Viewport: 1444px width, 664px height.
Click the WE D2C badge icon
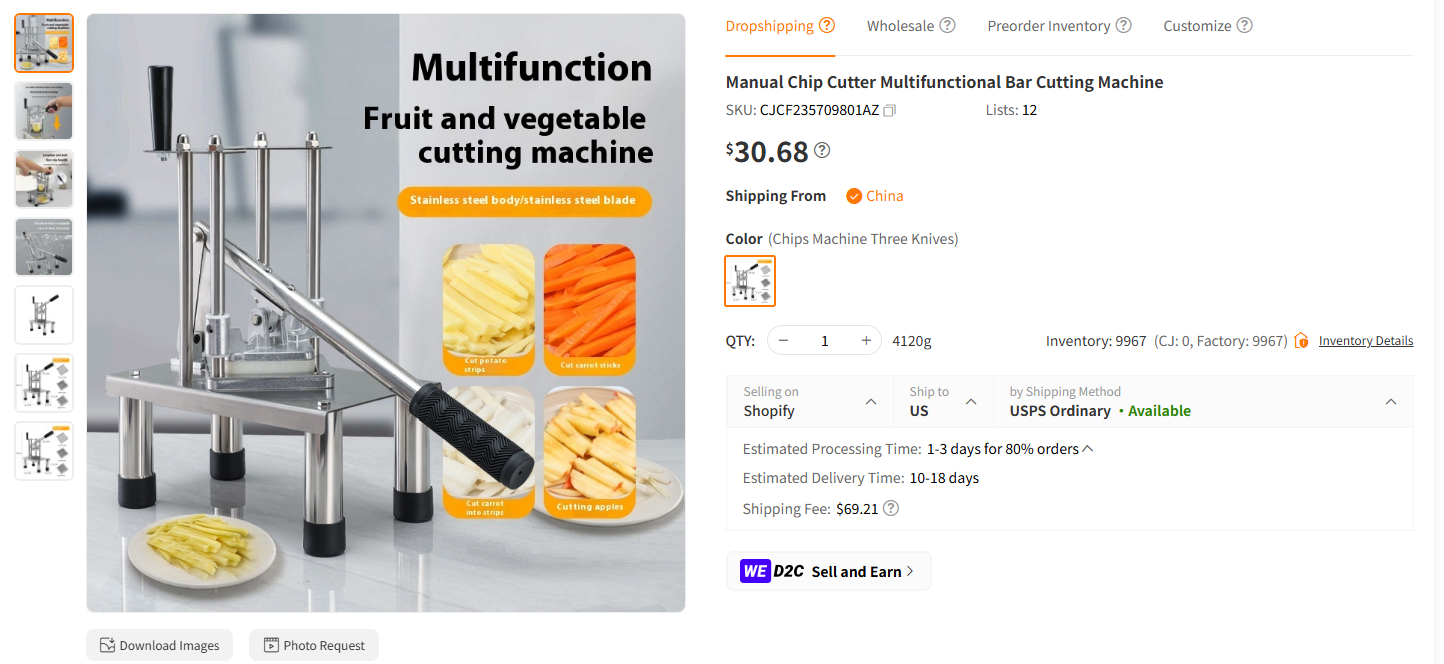[x=755, y=571]
